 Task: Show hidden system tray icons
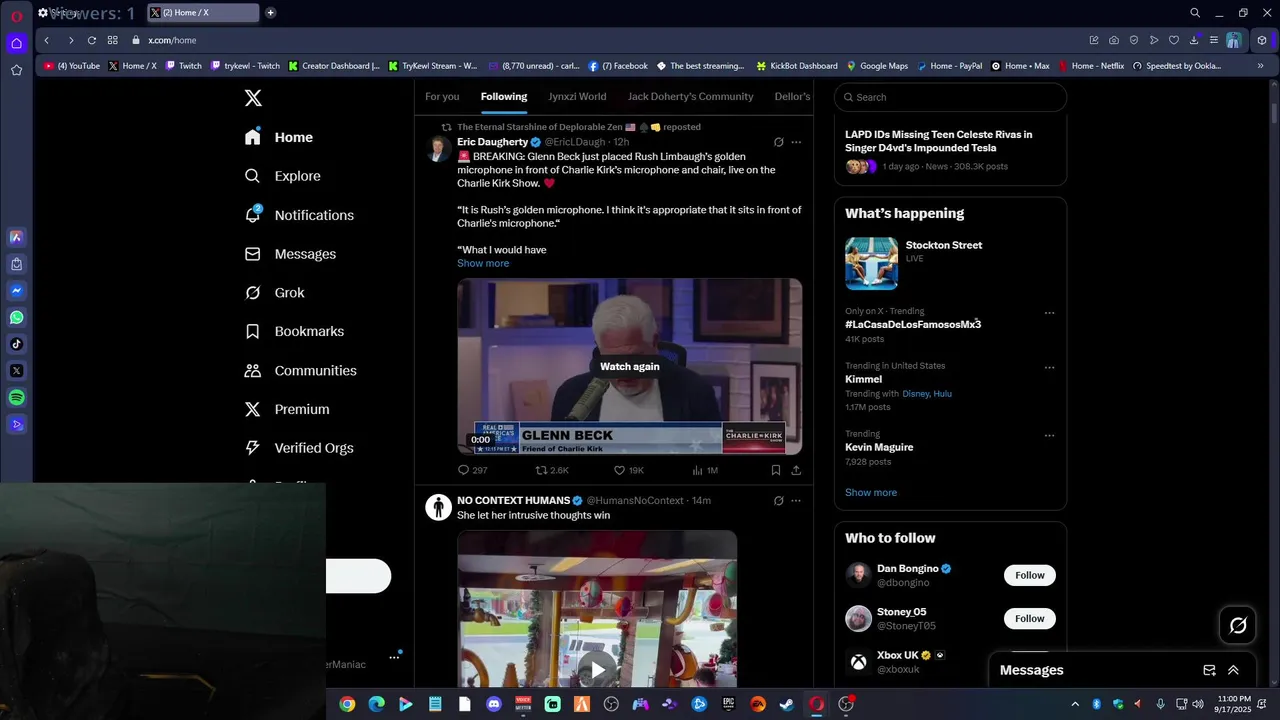[1075, 704]
